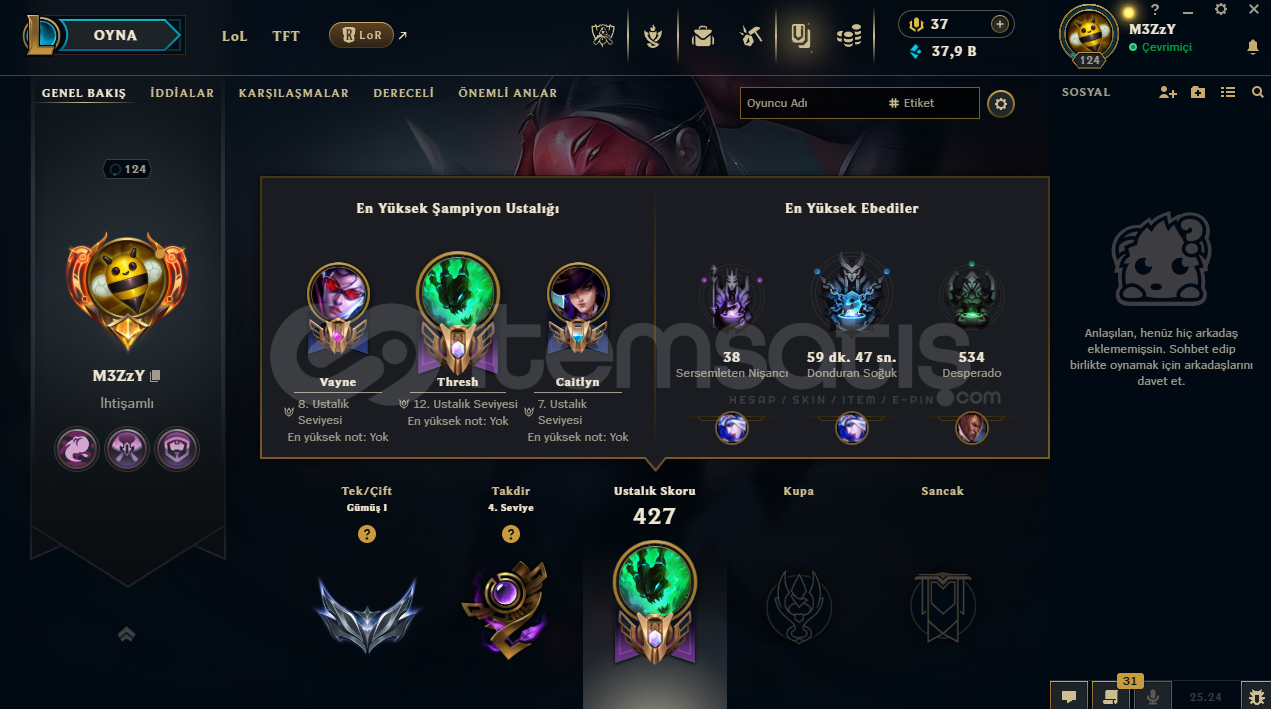Click the plus button next to RP balance
Viewport: 1271px width, 709px height.
coord(999,24)
